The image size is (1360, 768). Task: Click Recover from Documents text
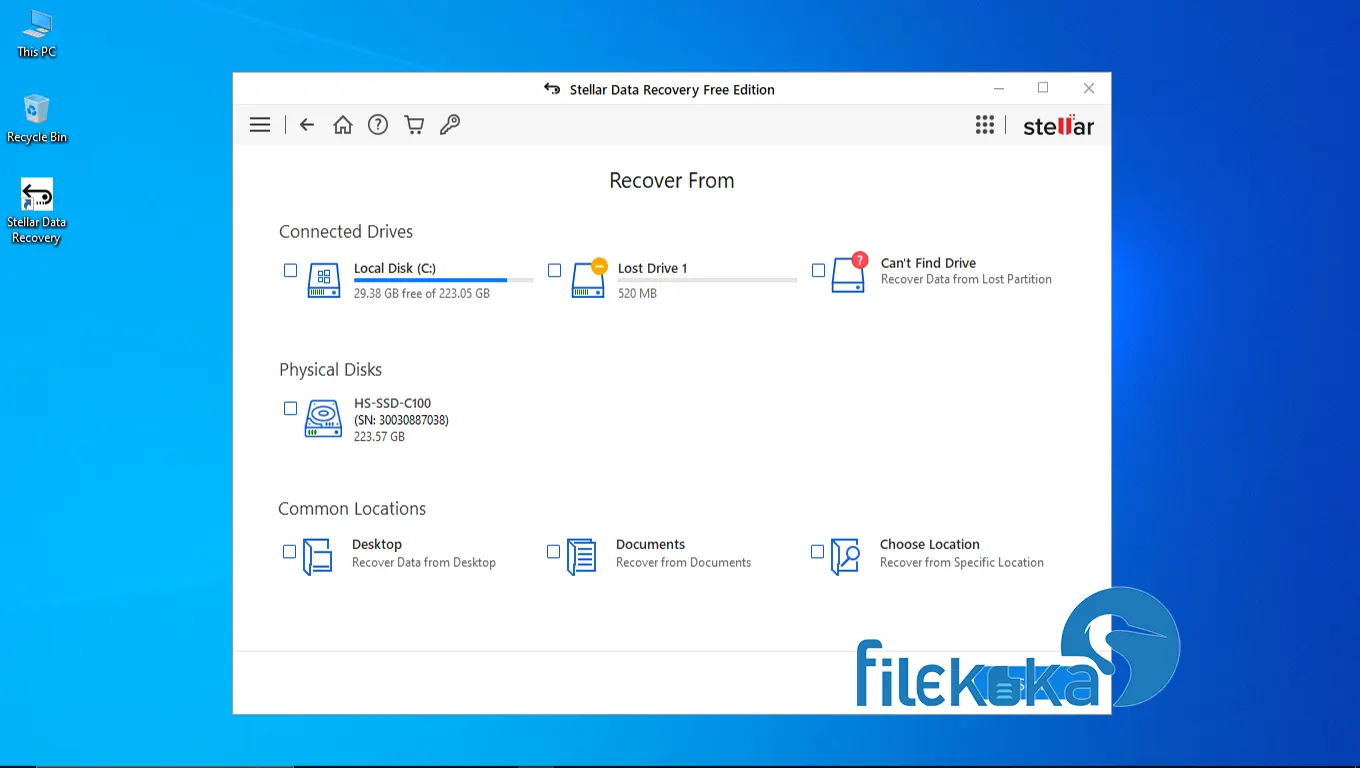(683, 562)
